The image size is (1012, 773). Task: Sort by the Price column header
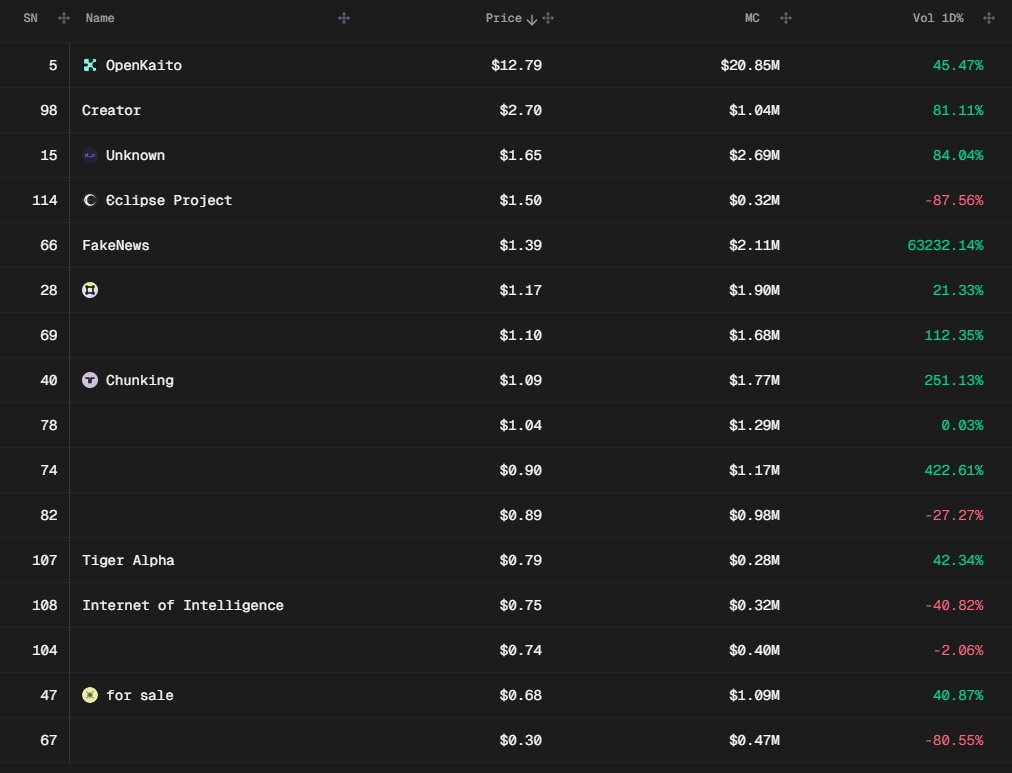[503, 18]
